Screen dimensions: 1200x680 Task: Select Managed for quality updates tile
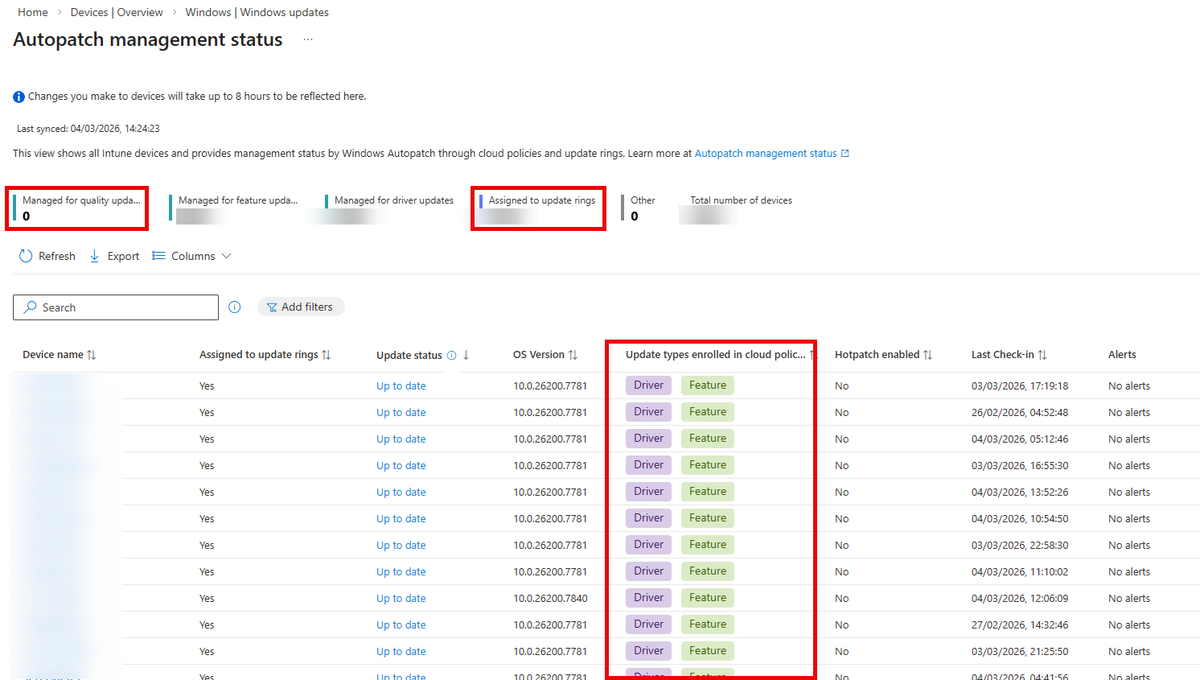tap(77, 207)
